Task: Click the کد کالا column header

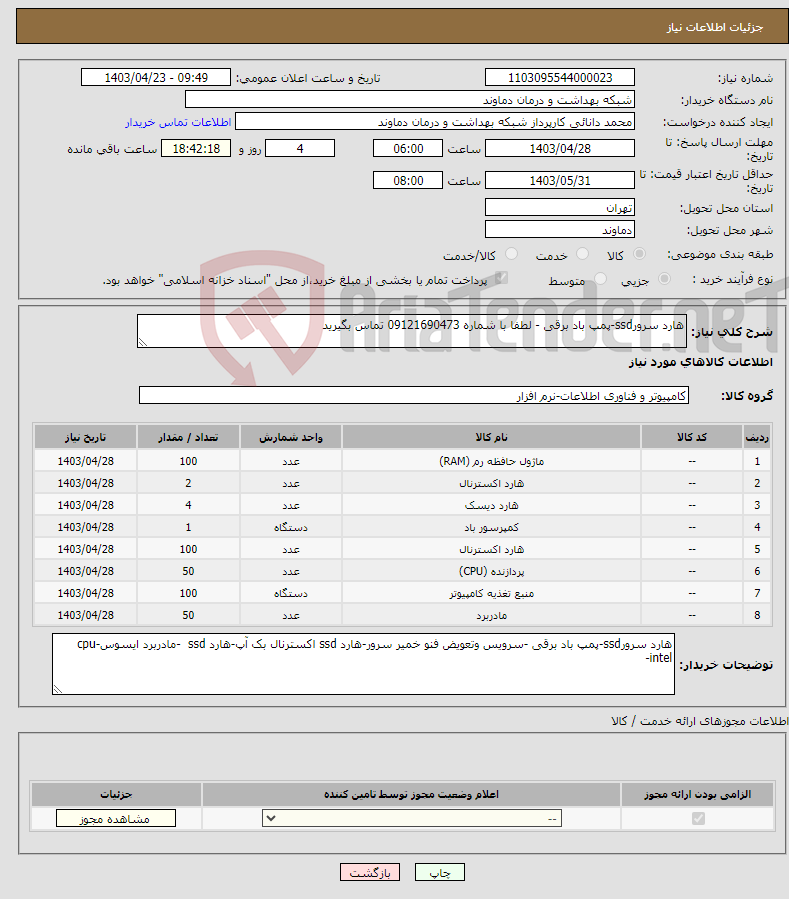Action: coord(692,437)
